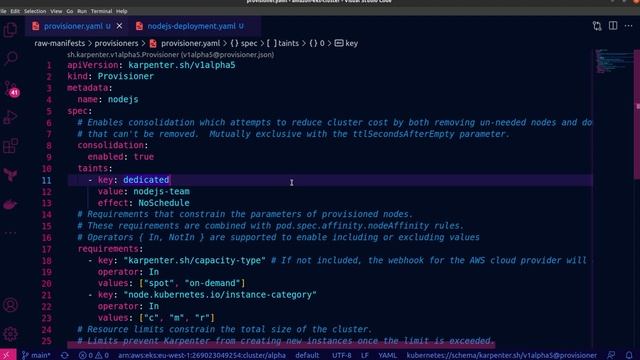Open the Explorer view in activity bar
The width and height of the screenshot is (640, 360).
click(10, 30)
